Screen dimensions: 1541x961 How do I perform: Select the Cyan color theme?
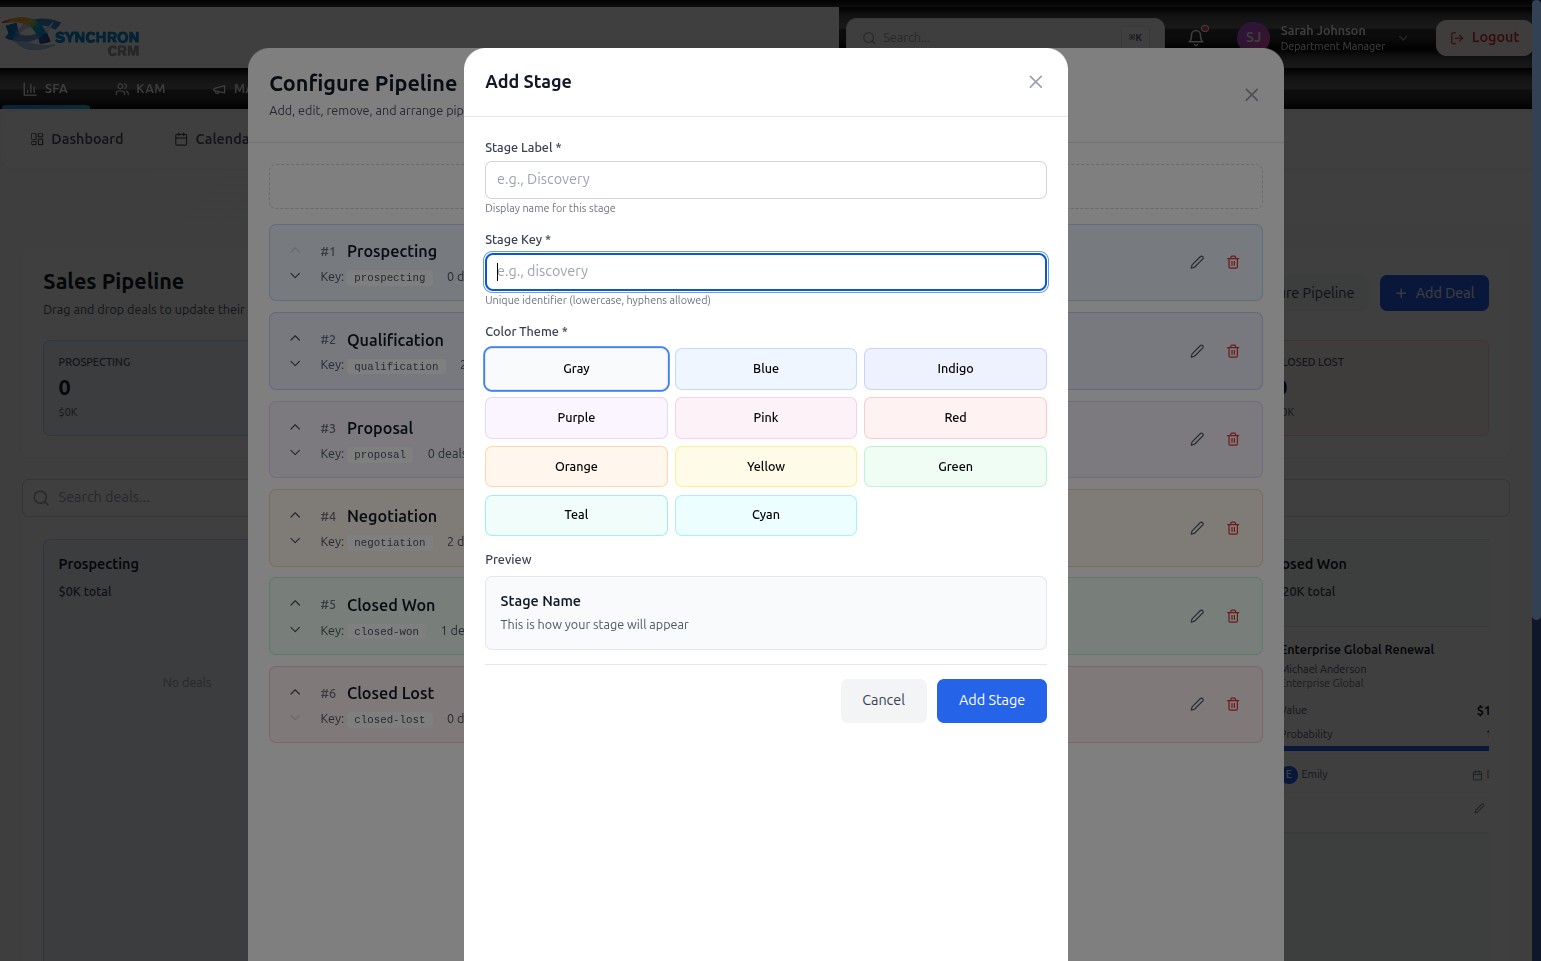coord(766,515)
